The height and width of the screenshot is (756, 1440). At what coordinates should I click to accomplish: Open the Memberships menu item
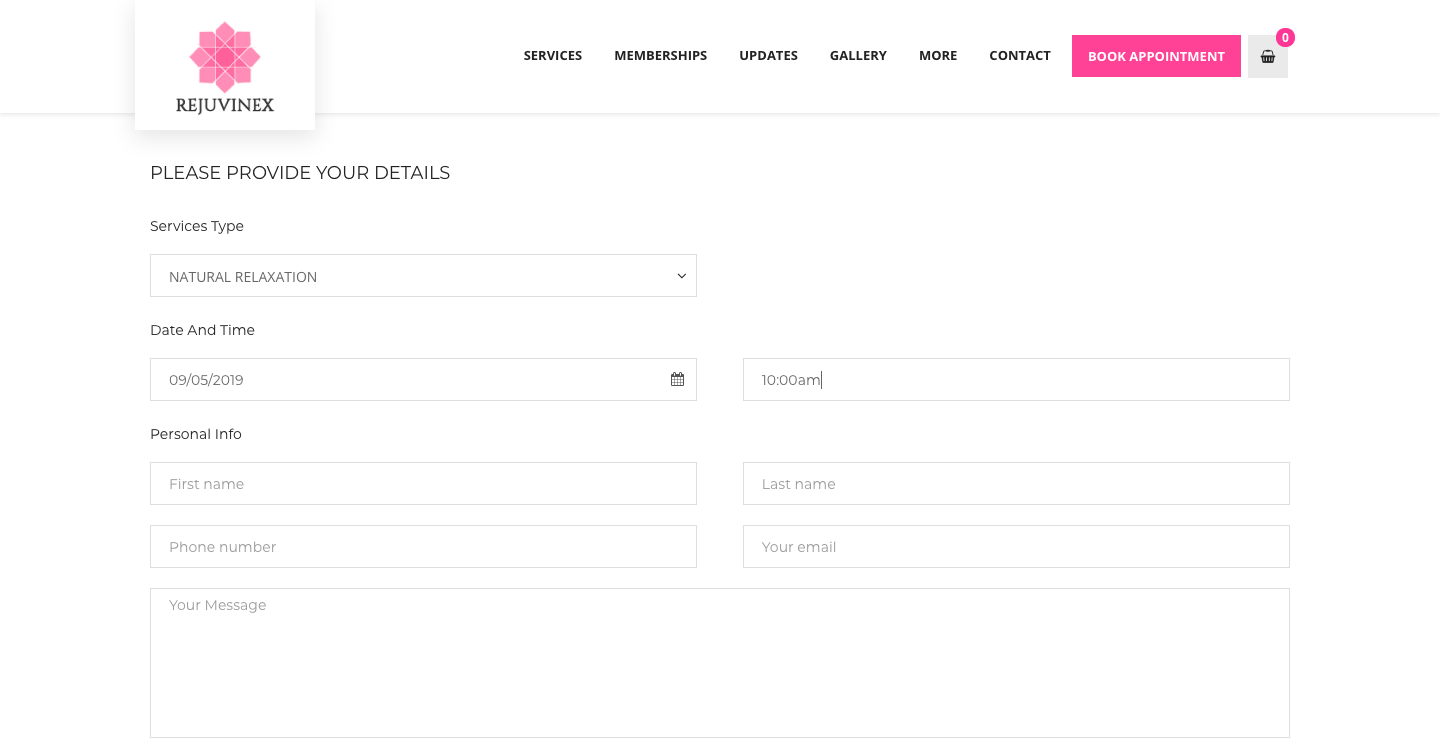pyautogui.click(x=660, y=56)
